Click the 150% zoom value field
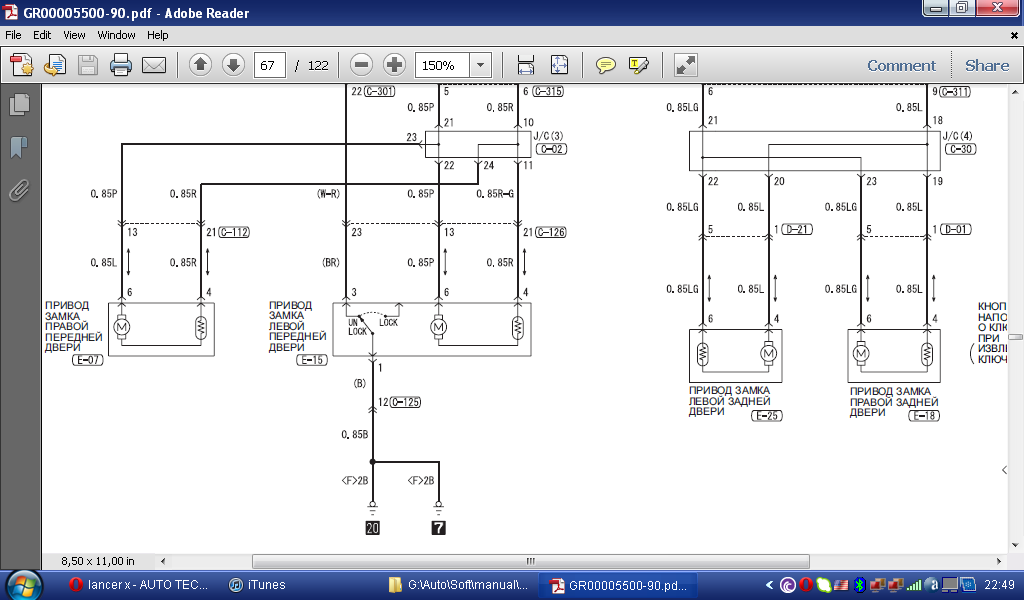1024x600 pixels. tap(441, 65)
